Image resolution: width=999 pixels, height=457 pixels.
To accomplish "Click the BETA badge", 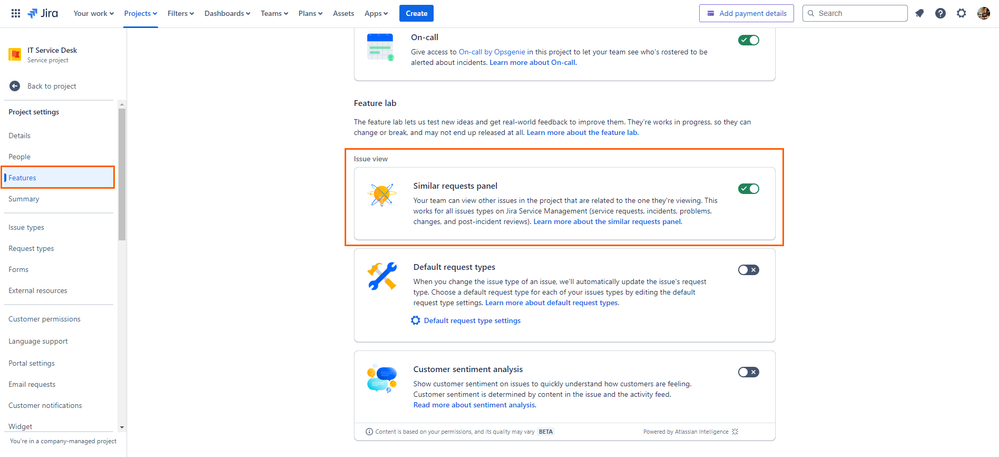I will [546, 432].
